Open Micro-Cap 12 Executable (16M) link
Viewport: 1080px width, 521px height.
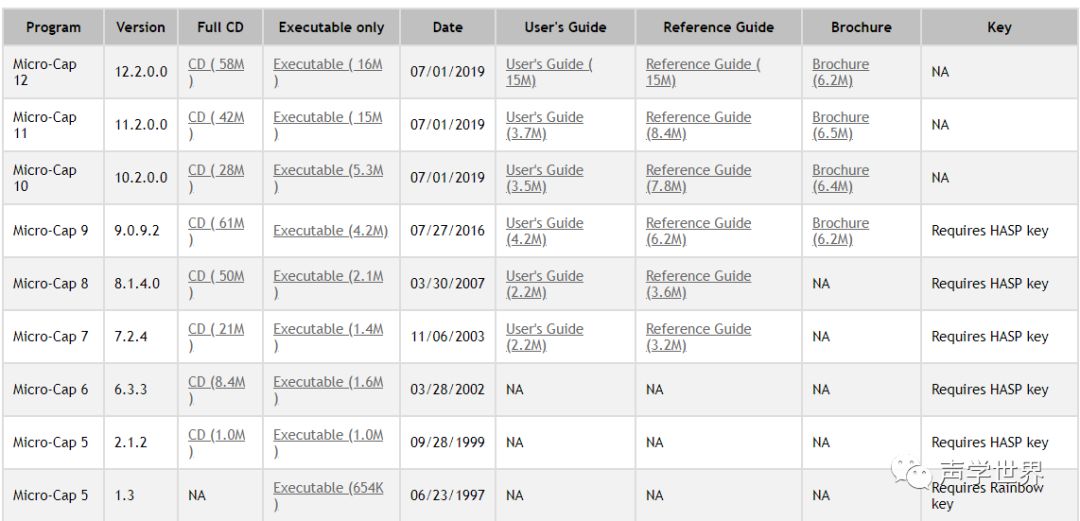pyautogui.click(x=327, y=65)
